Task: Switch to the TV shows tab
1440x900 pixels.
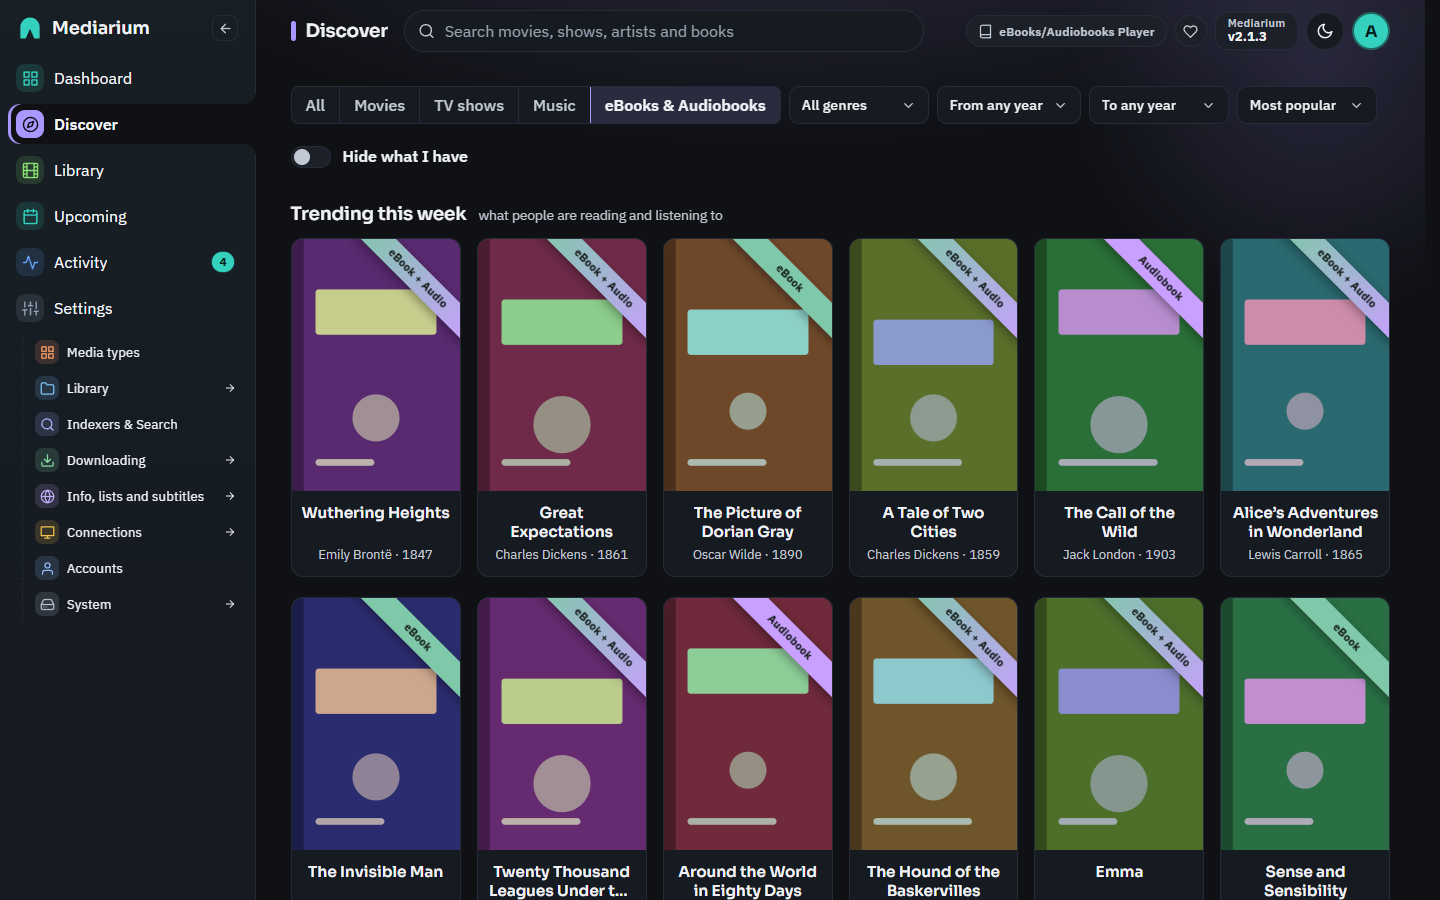Action: [x=469, y=105]
